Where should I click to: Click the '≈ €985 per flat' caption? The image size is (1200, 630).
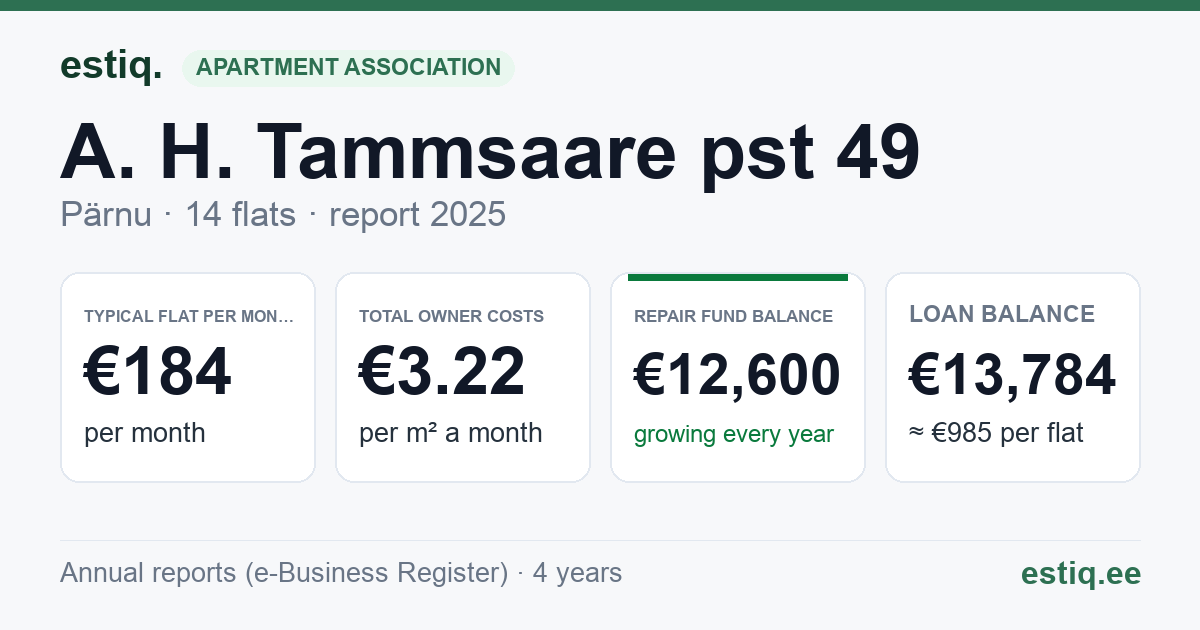[996, 433]
